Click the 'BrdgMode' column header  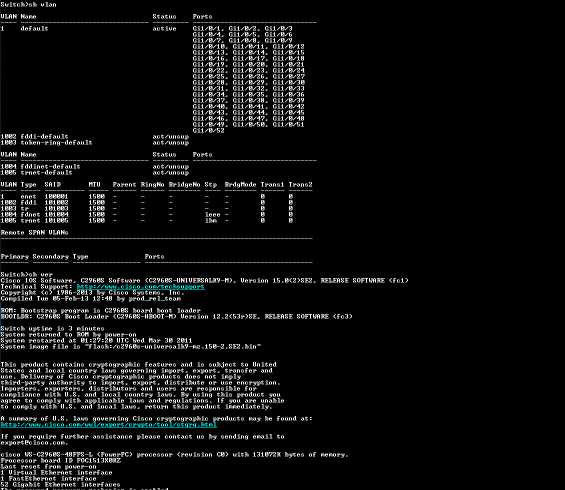tap(240, 184)
